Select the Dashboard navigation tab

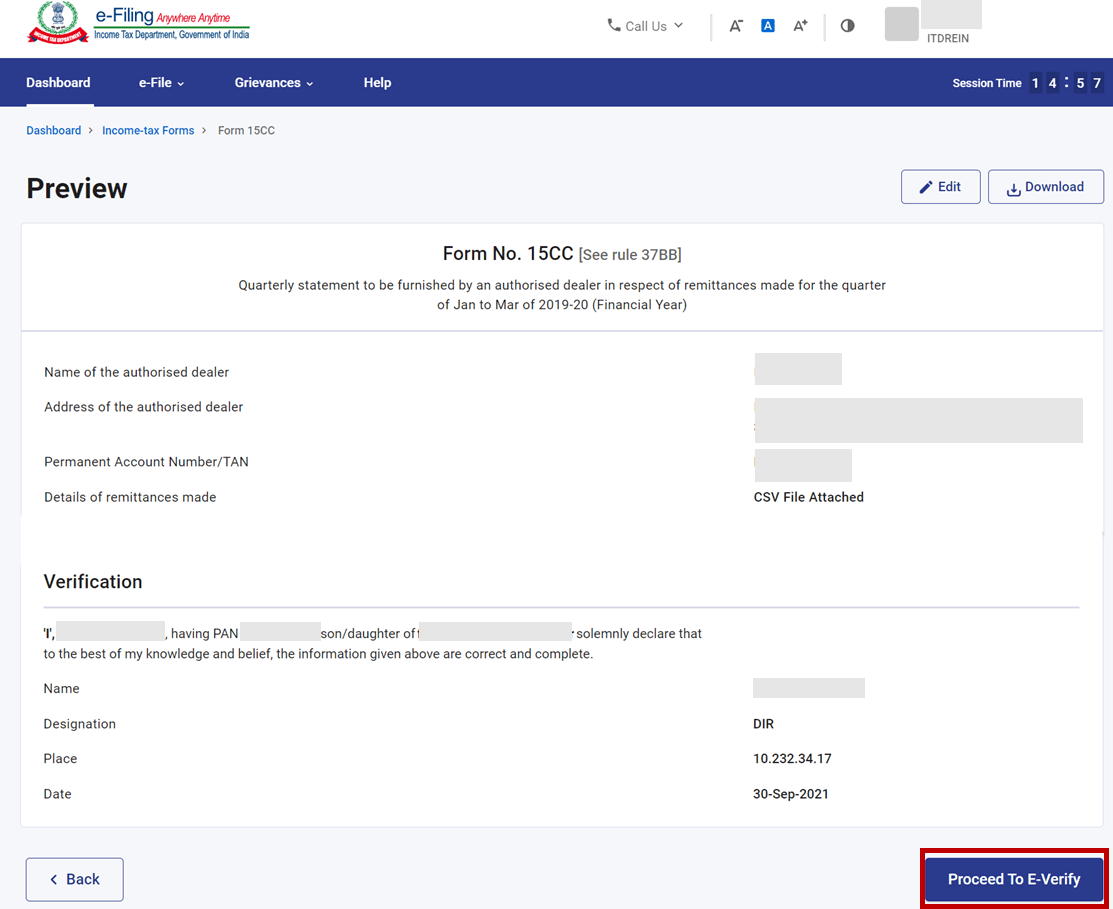[x=58, y=82]
